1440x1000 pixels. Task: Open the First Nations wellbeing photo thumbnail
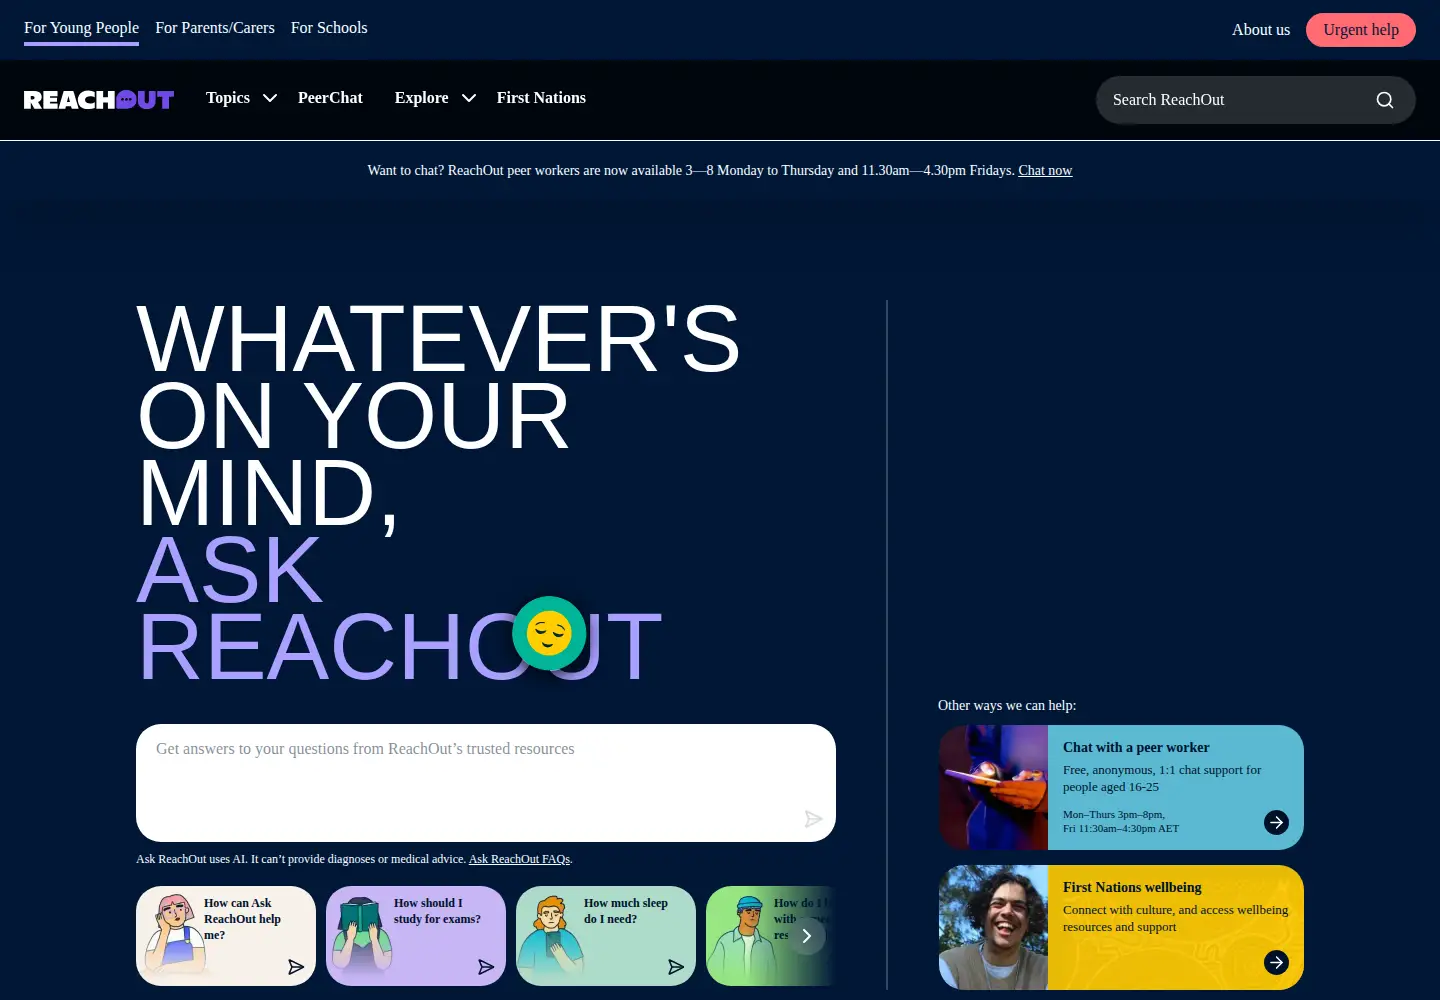click(993, 928)
